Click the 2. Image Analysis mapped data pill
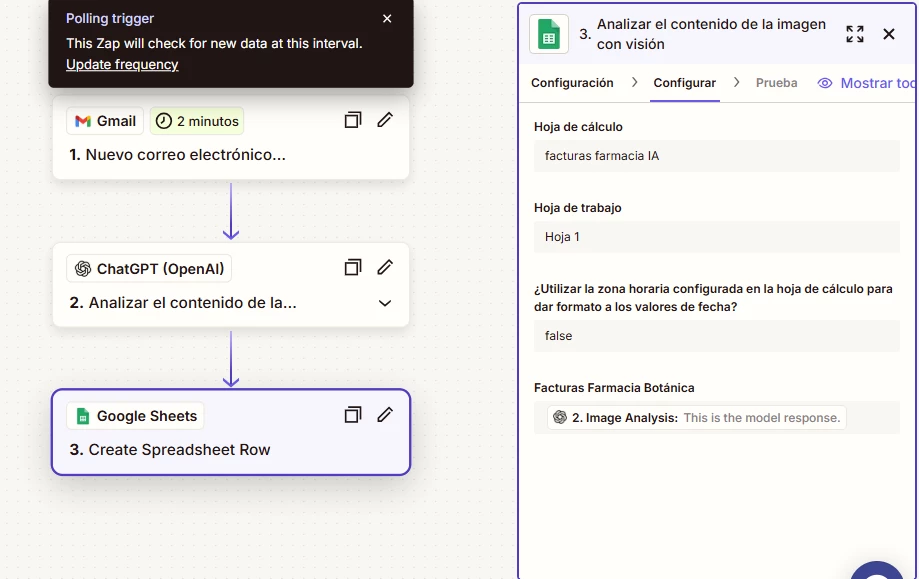919x579 pixels. point(697,418)
